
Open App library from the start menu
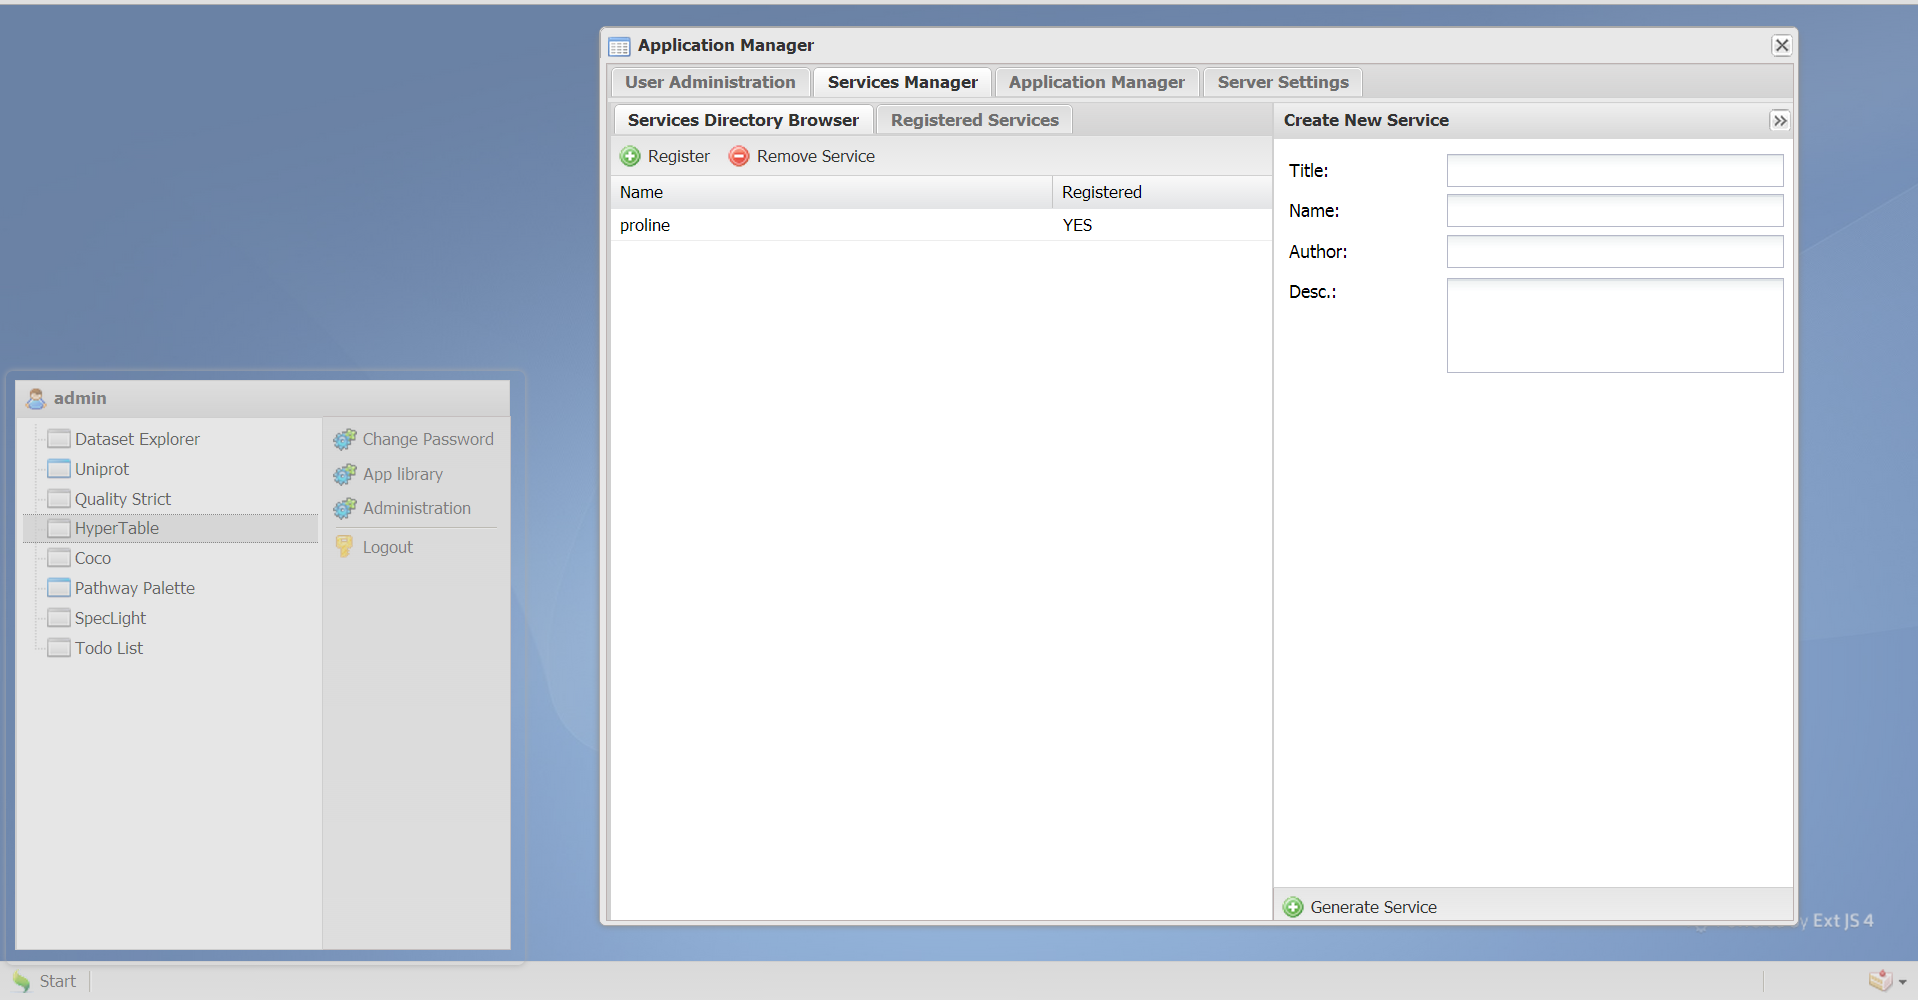(402, 474)
